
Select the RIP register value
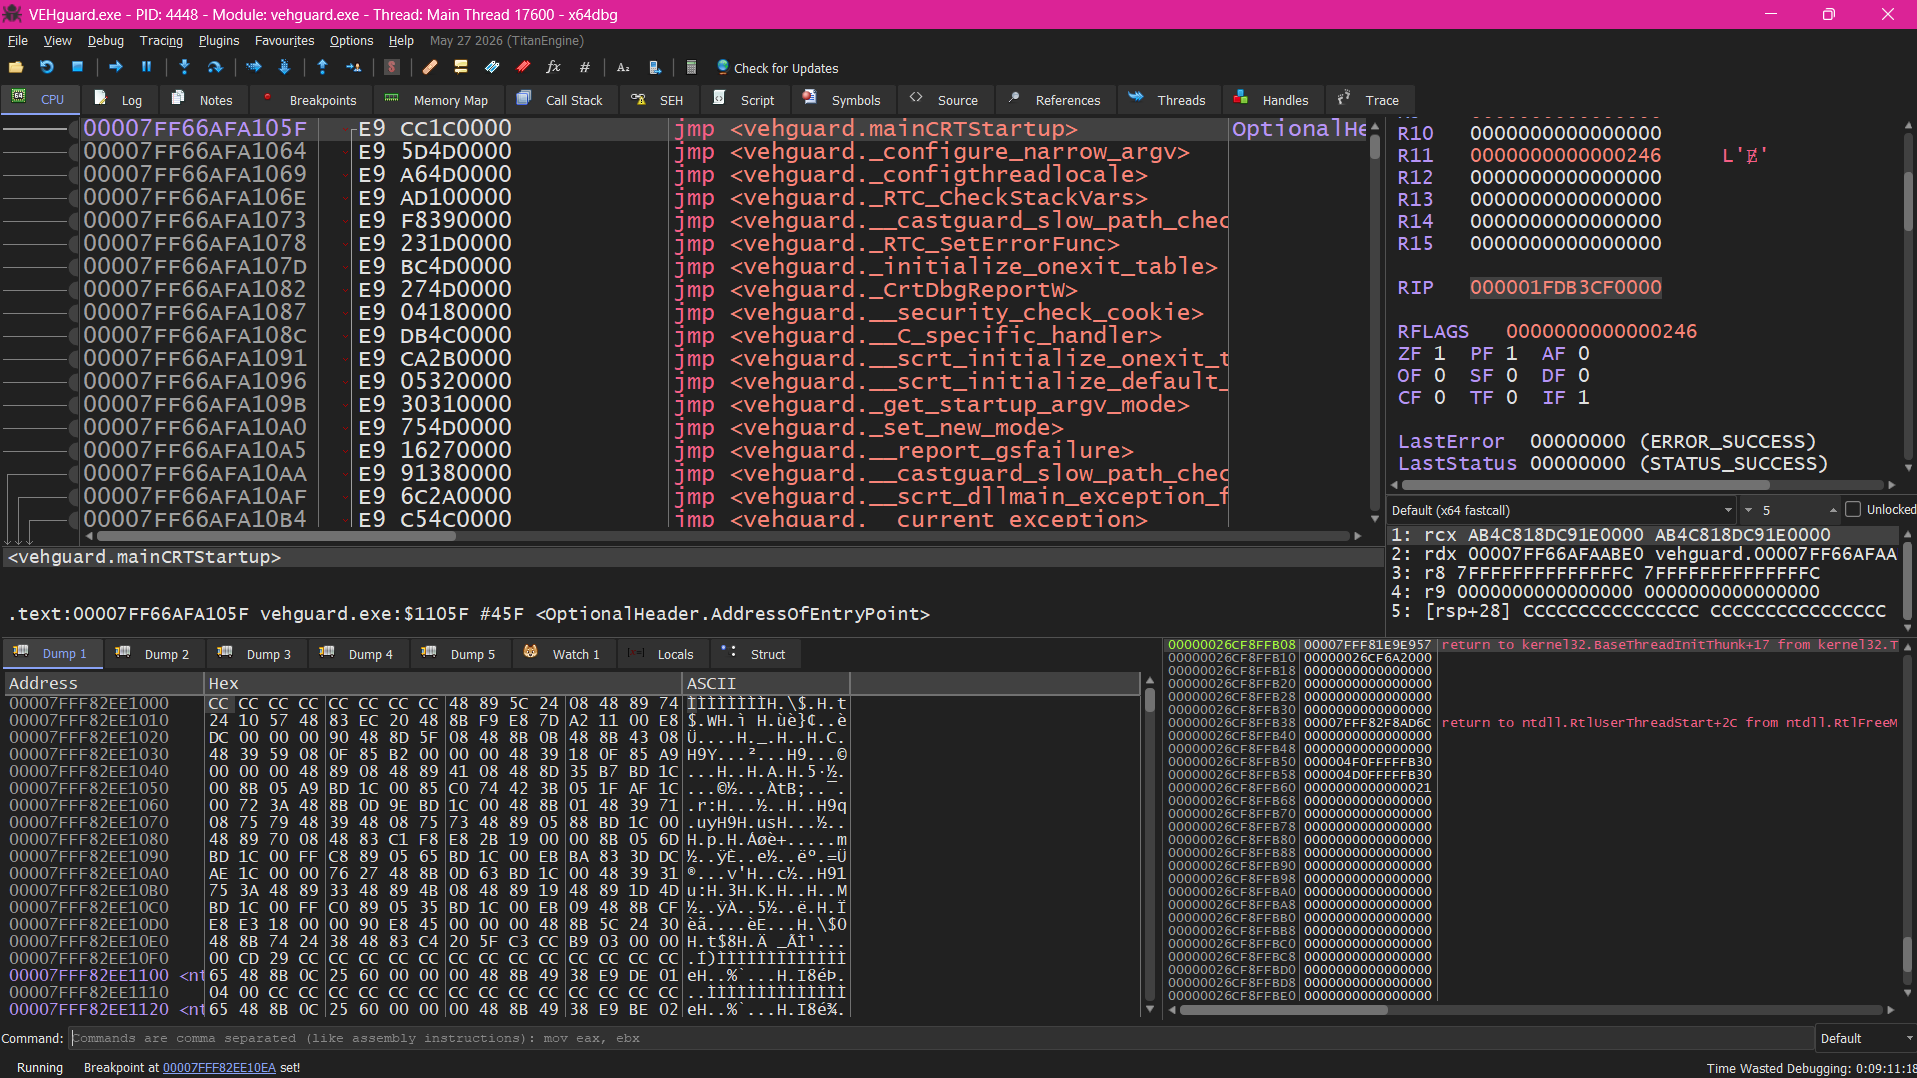pos(1565,287)
